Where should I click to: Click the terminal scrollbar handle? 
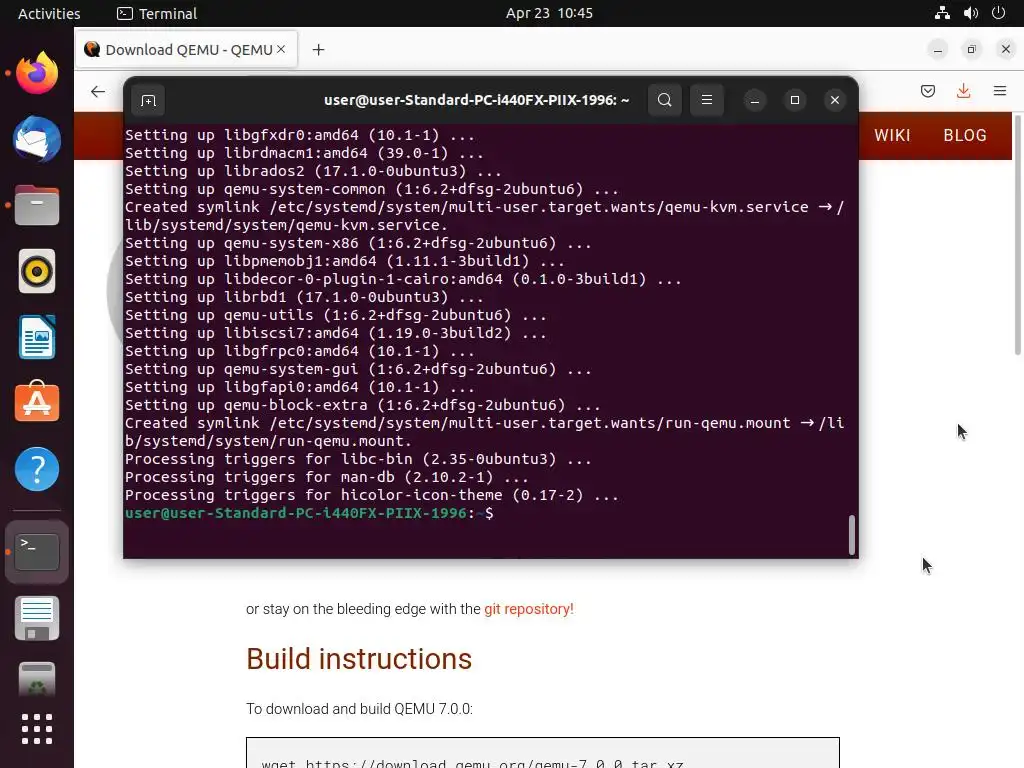point(852,534)
